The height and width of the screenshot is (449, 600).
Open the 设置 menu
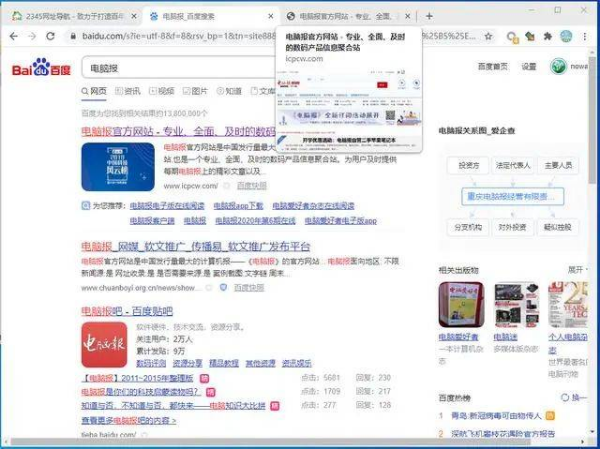529,67
